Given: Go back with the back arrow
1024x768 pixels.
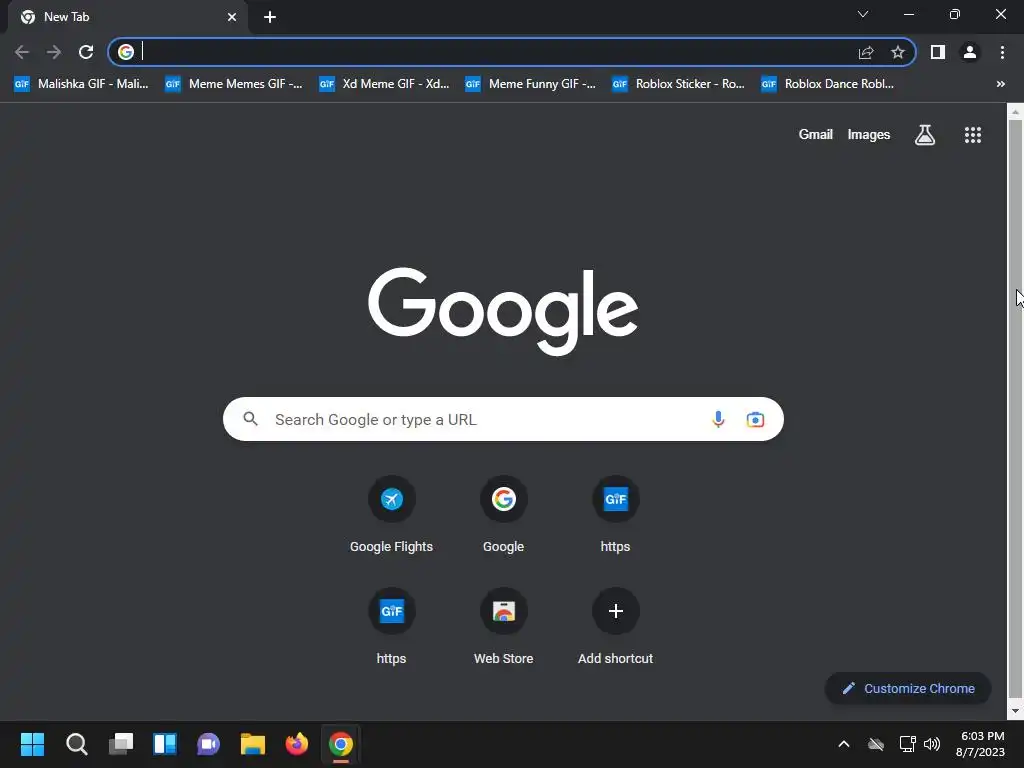Looking at the screenshot, I should (22, 52).
